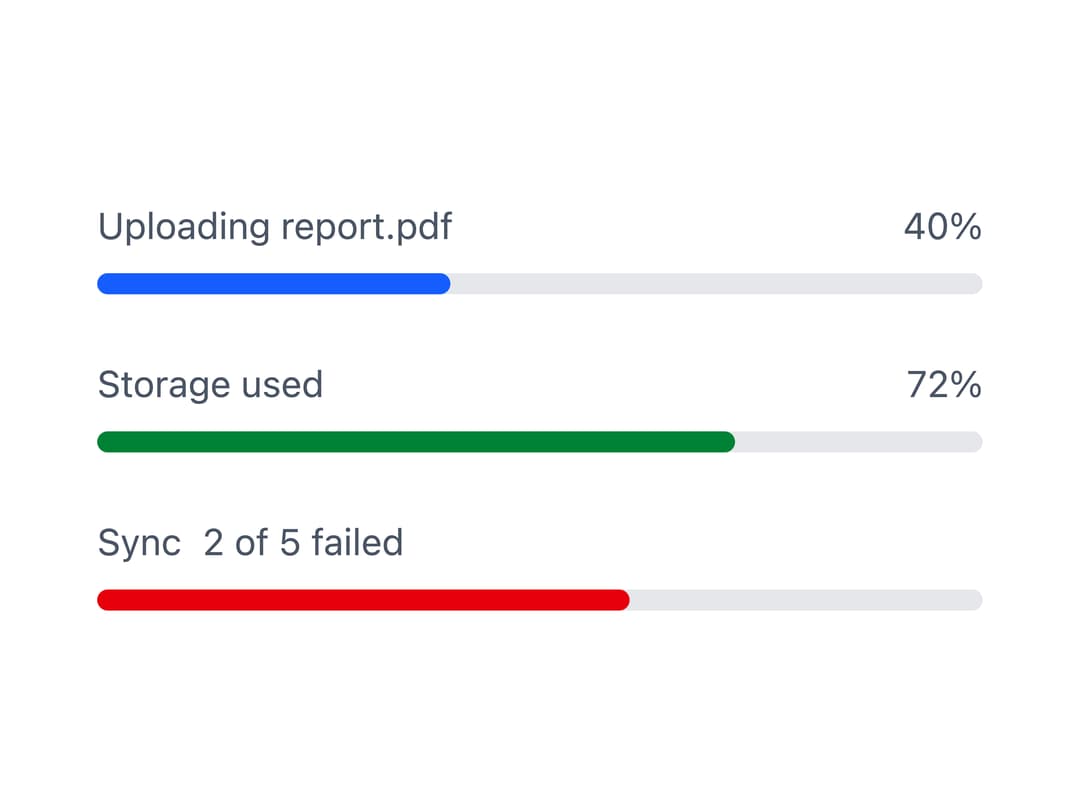The image size is (1080, 810).
Task: Click the green filled storage bar segment
Action: point(416,442)
